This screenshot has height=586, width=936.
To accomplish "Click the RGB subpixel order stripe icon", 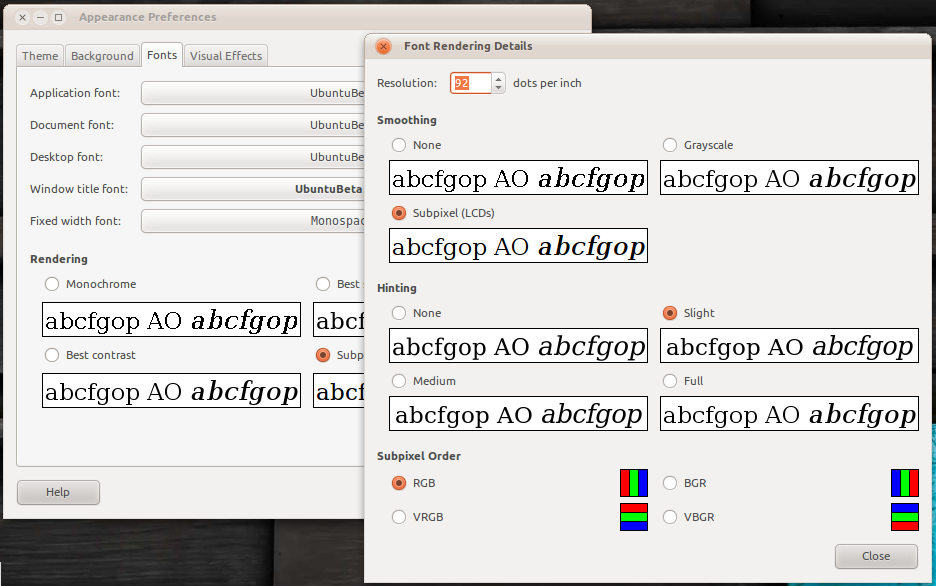I will click(634, 483).
